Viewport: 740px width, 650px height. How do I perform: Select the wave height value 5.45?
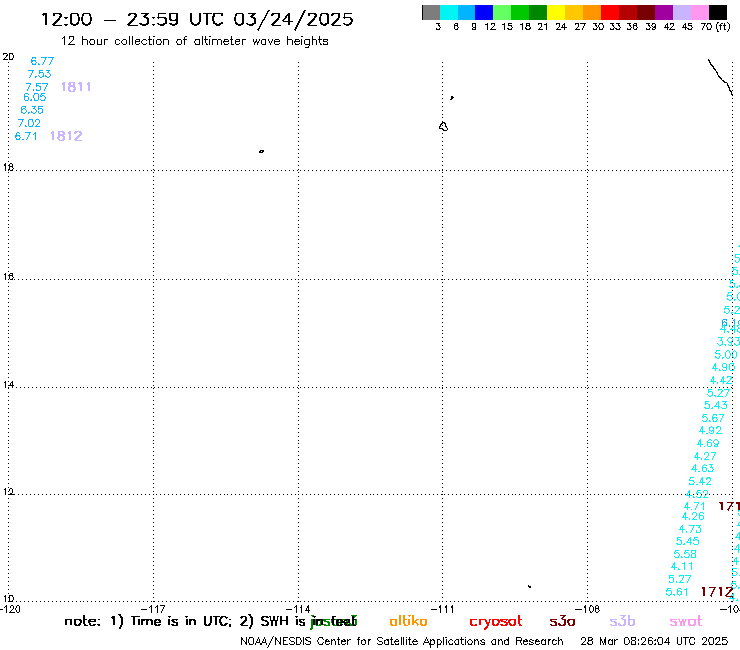pos(688,541)
